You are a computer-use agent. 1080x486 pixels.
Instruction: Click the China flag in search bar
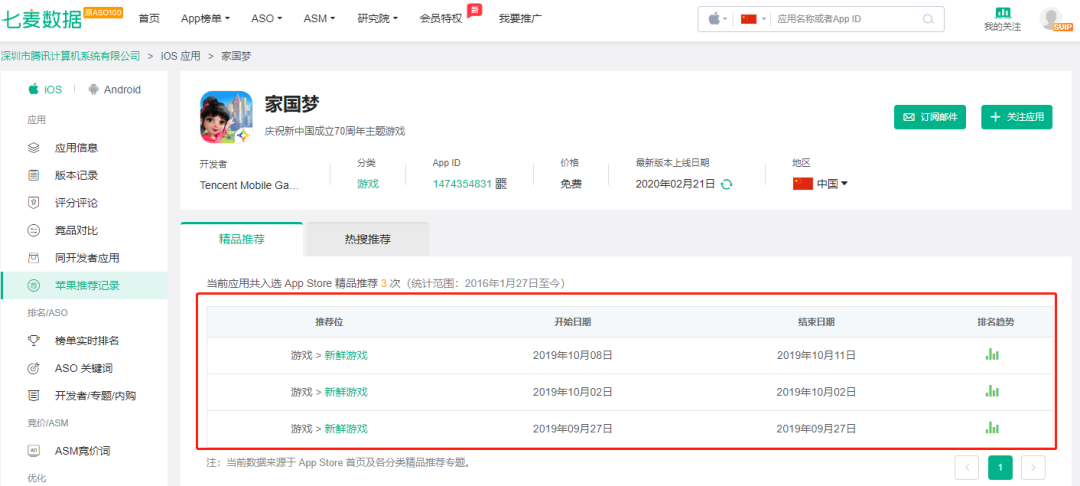tap(749, 19)
